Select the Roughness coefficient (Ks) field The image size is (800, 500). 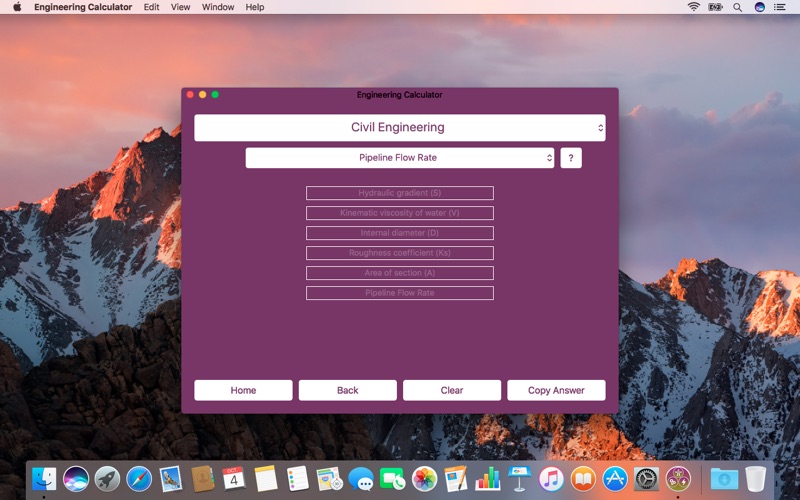[x=399, y=253]
